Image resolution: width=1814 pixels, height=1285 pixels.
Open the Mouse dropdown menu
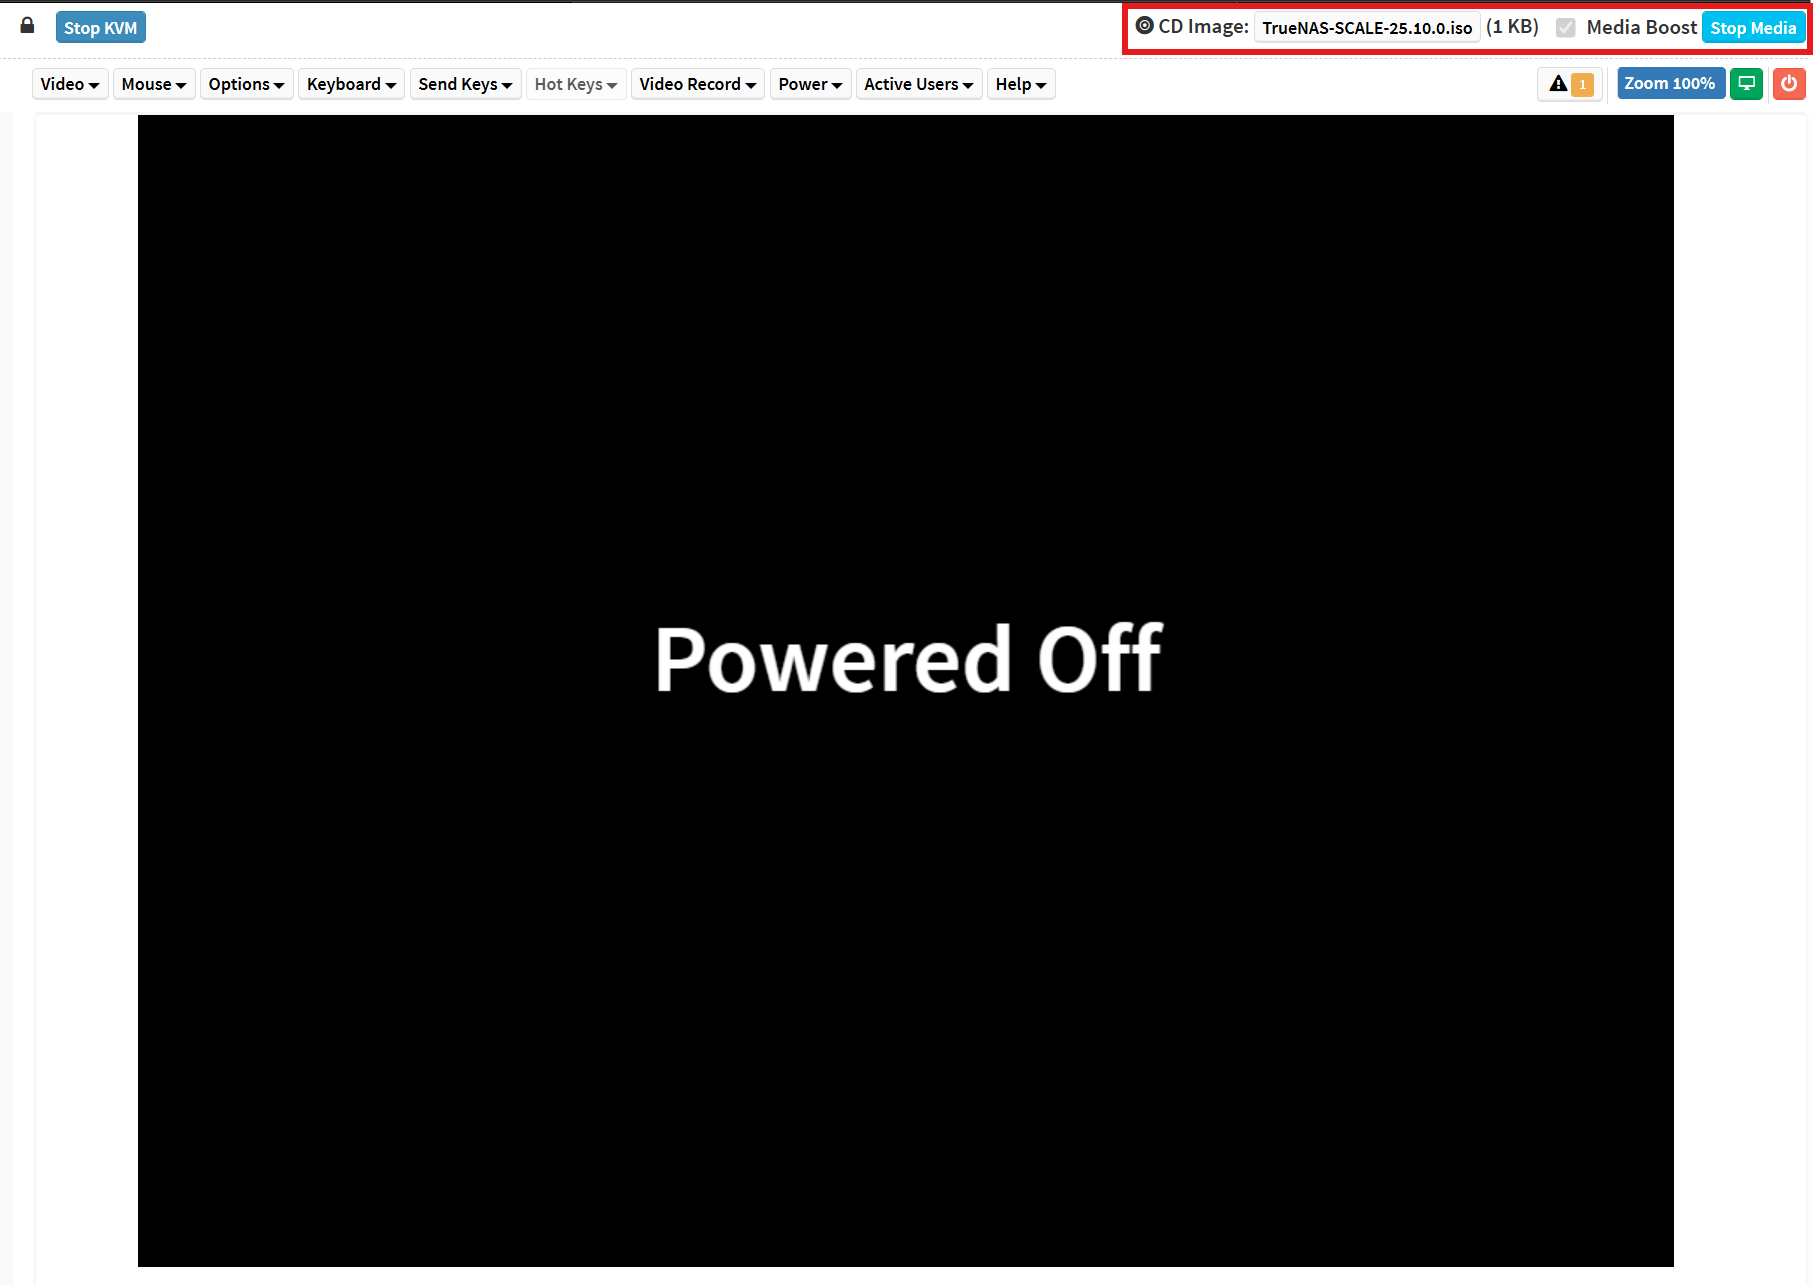(x=153, y=84)
